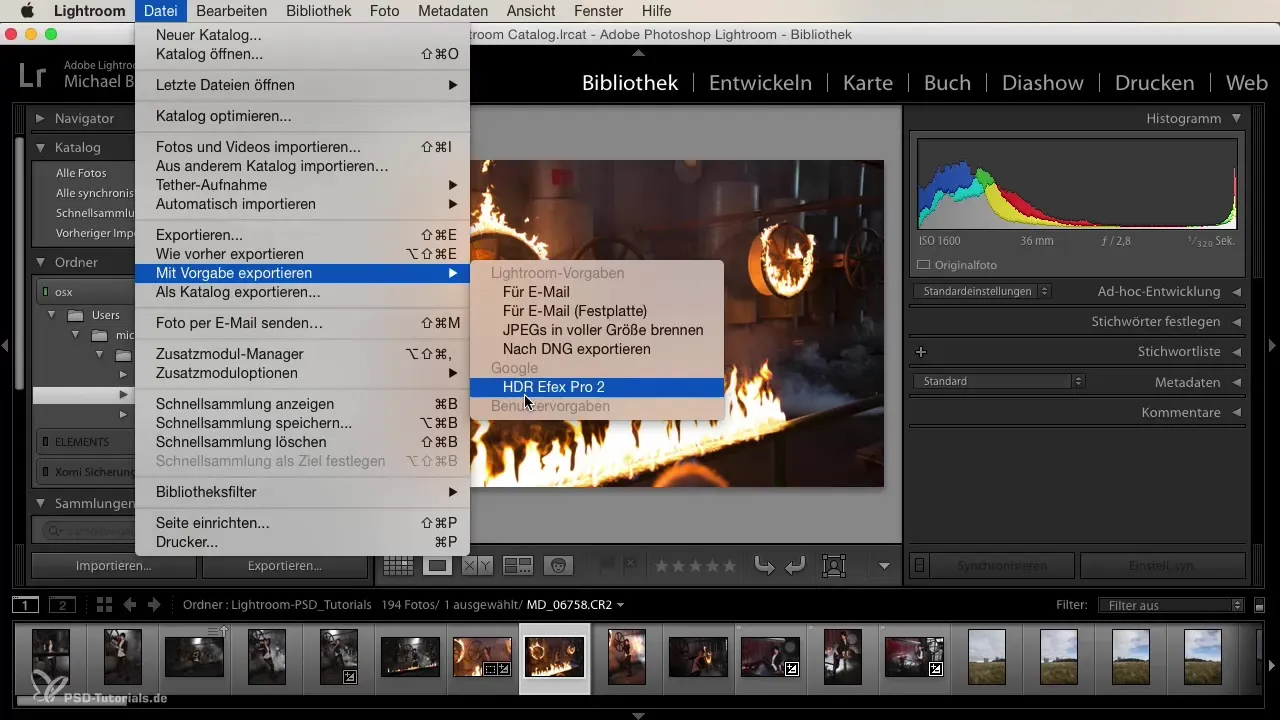The width and height of the screenshot is (1280, 720).
Task: Collapse the Navigator panel triangle
Action: point(41,118)
